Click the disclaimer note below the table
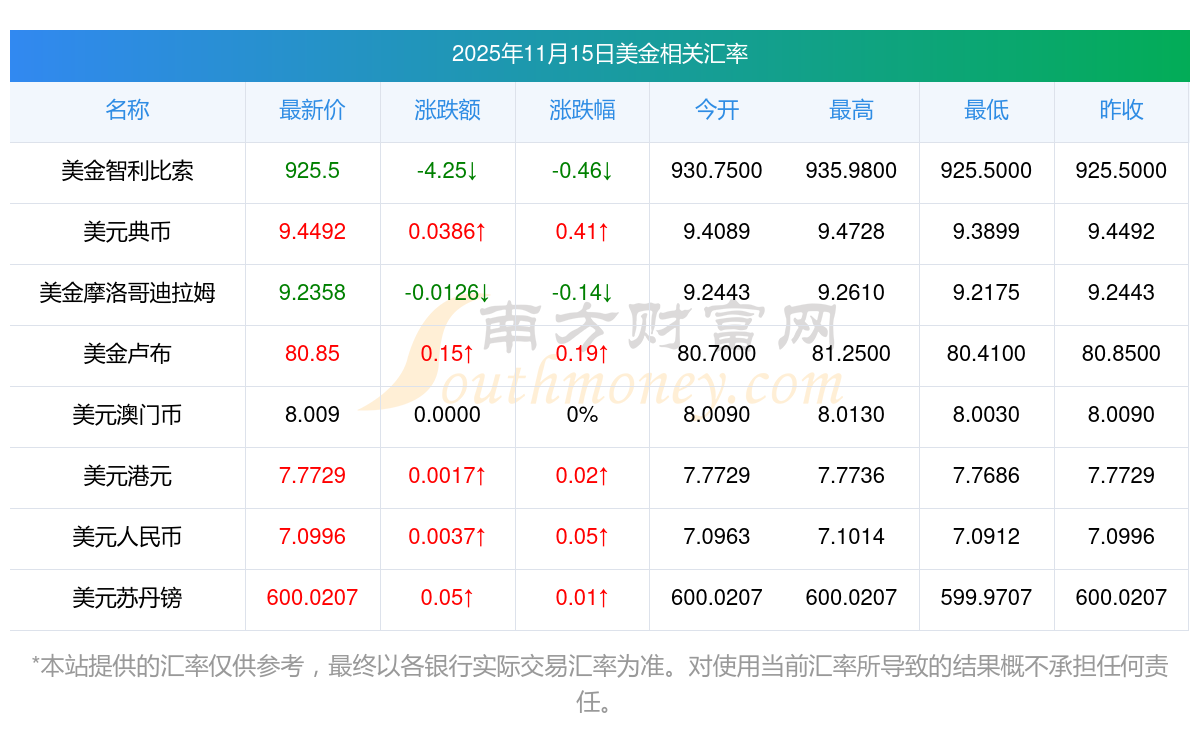Screen dimensions: 1200x733 tap(600, 684)
